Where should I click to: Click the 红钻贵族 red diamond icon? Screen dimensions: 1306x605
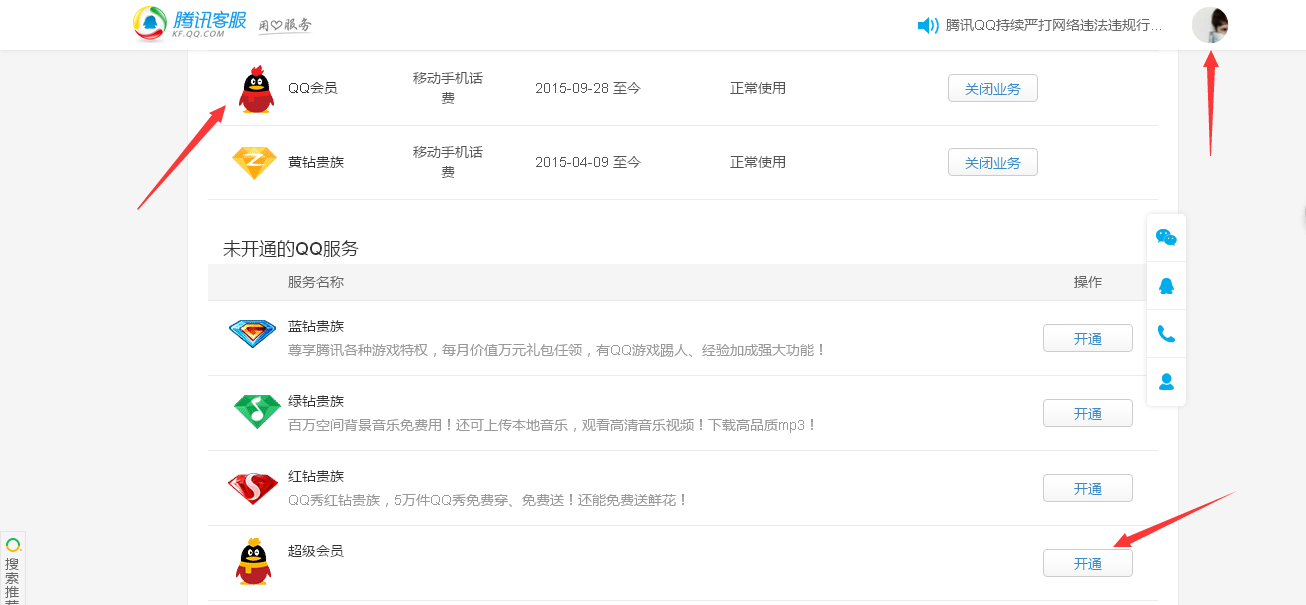coord(252,488)
